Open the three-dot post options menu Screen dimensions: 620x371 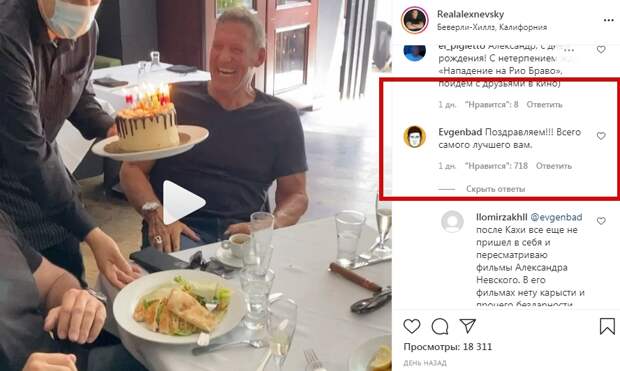tap(609, 20)
